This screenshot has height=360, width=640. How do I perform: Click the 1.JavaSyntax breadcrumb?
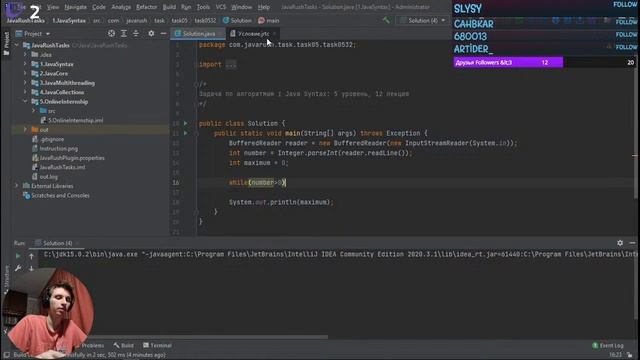click(x=69, y=20)
